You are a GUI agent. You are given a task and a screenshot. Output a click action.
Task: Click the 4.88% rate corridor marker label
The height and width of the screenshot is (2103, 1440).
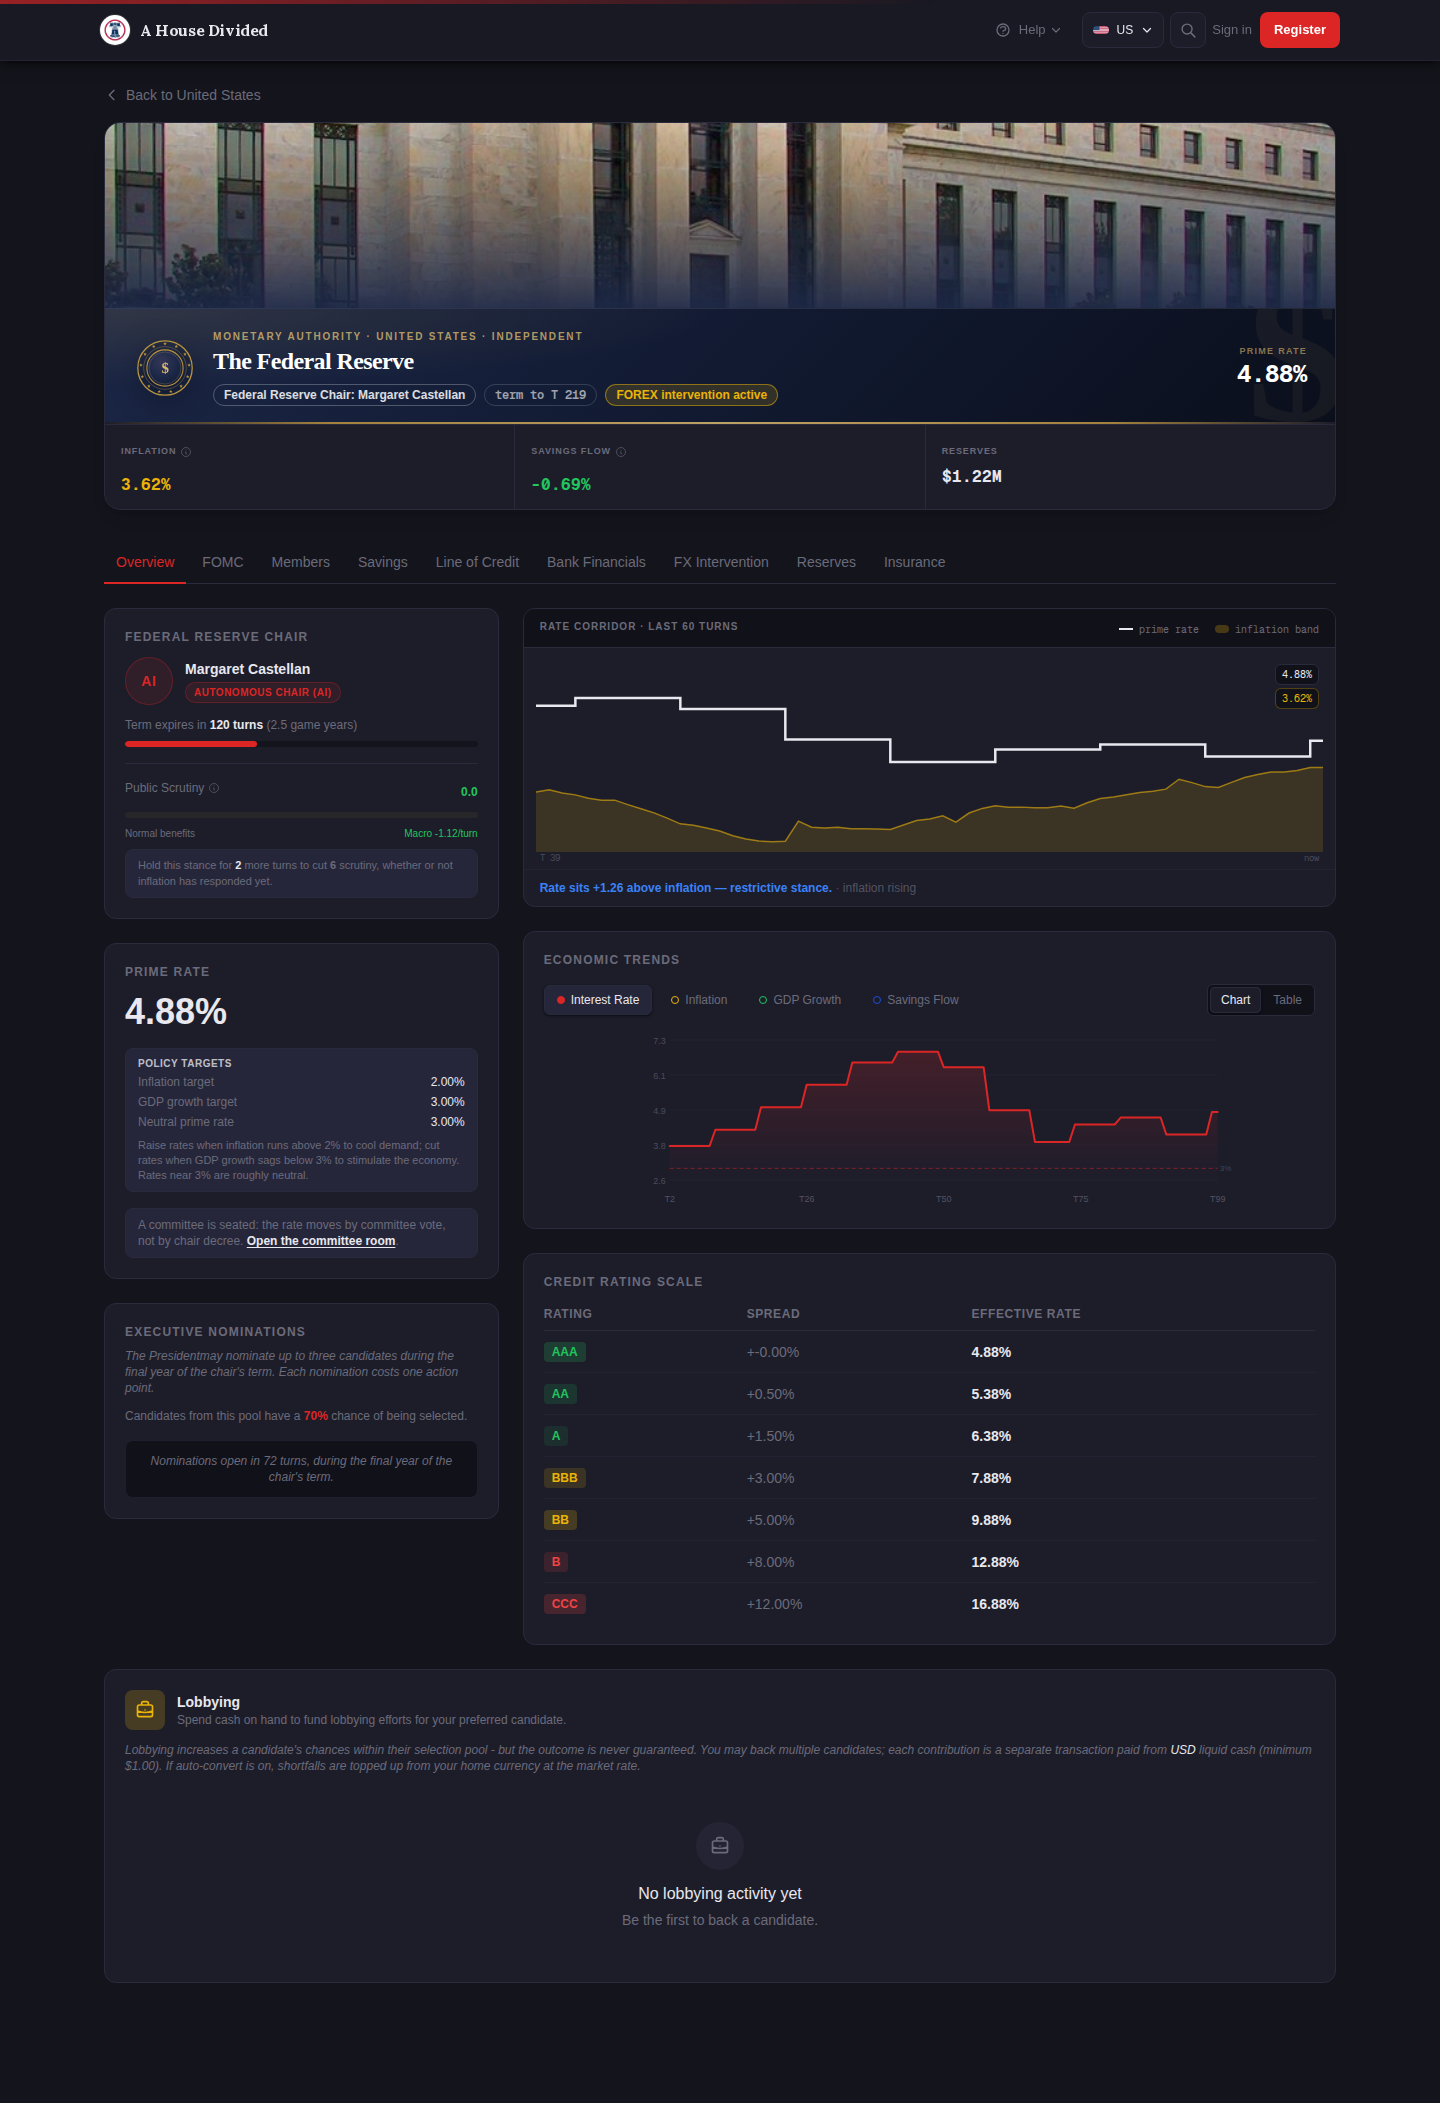tap(1297, 675)
